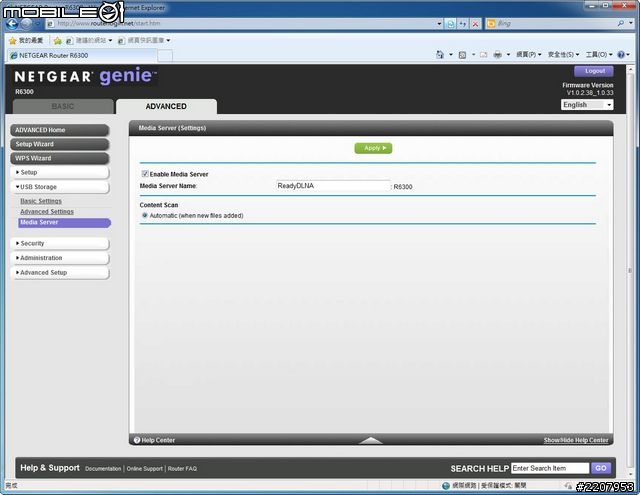Click the page vertical scrollbar
This screenshot has height=495, width=640.
click(x=630, y=269)
